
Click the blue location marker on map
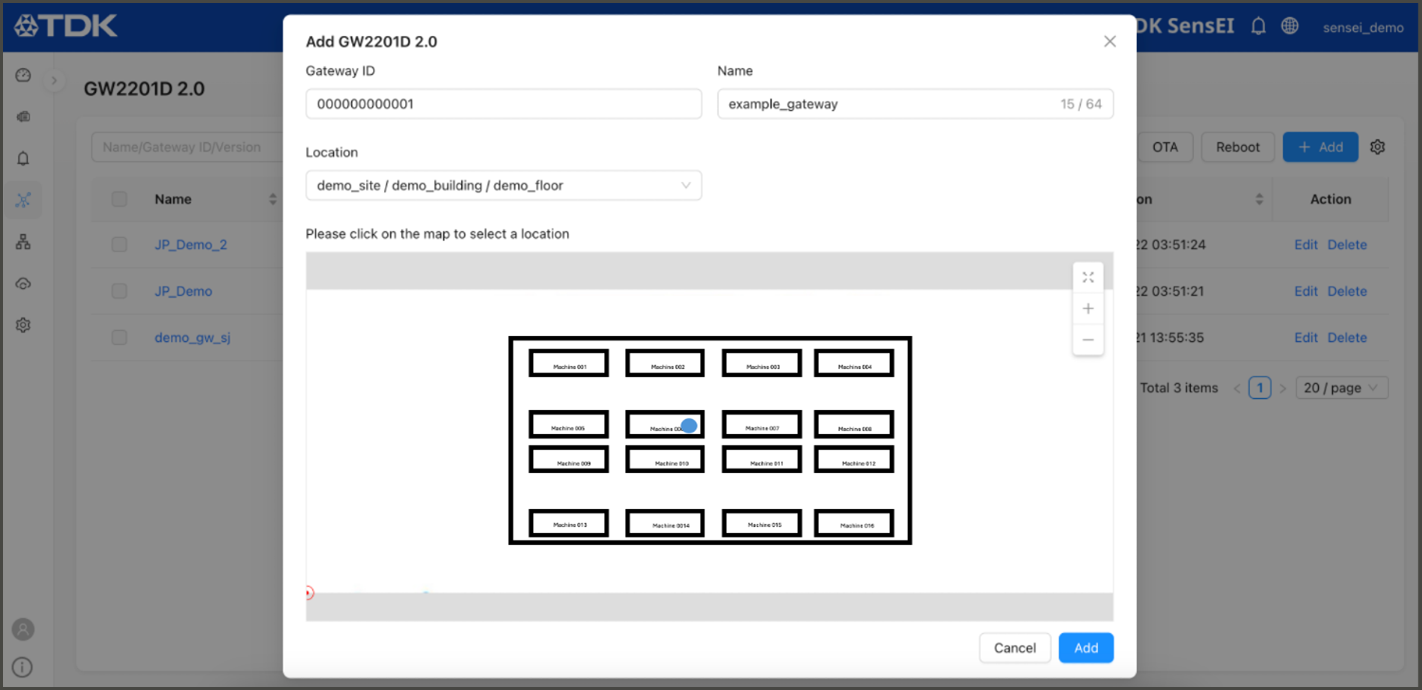click(689, 426)
